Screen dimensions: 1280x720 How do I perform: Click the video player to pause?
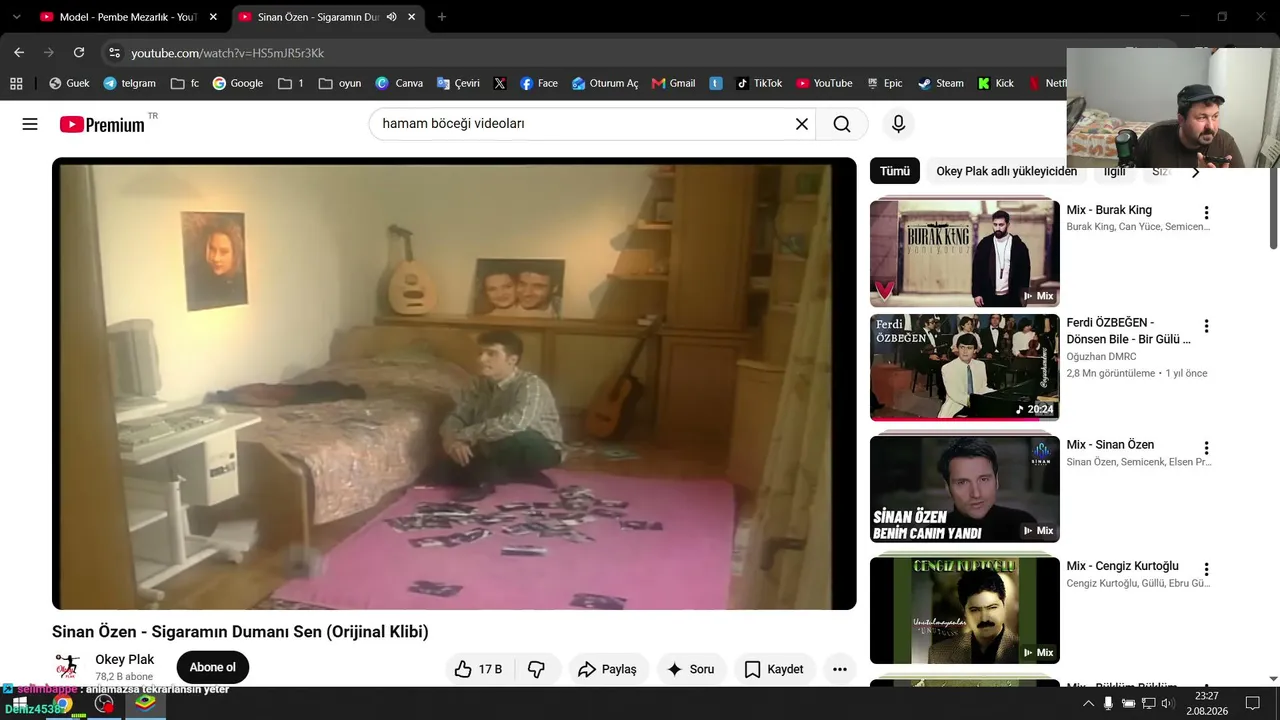[x=454, y=383]
